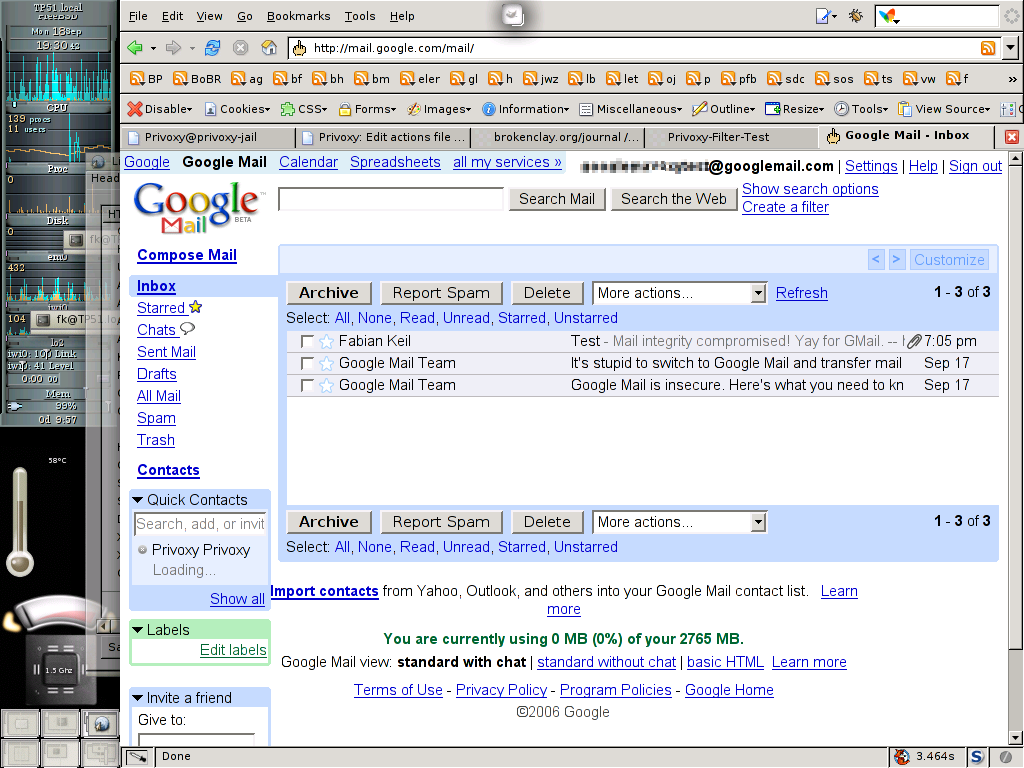Click the Compose Mail link

[187, 255]
